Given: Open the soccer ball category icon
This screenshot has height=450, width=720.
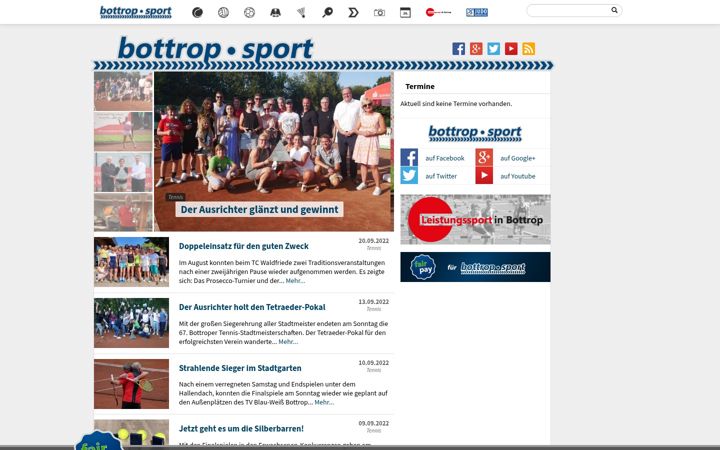Looking at the screenshot, I should click(x=249, y=12).
